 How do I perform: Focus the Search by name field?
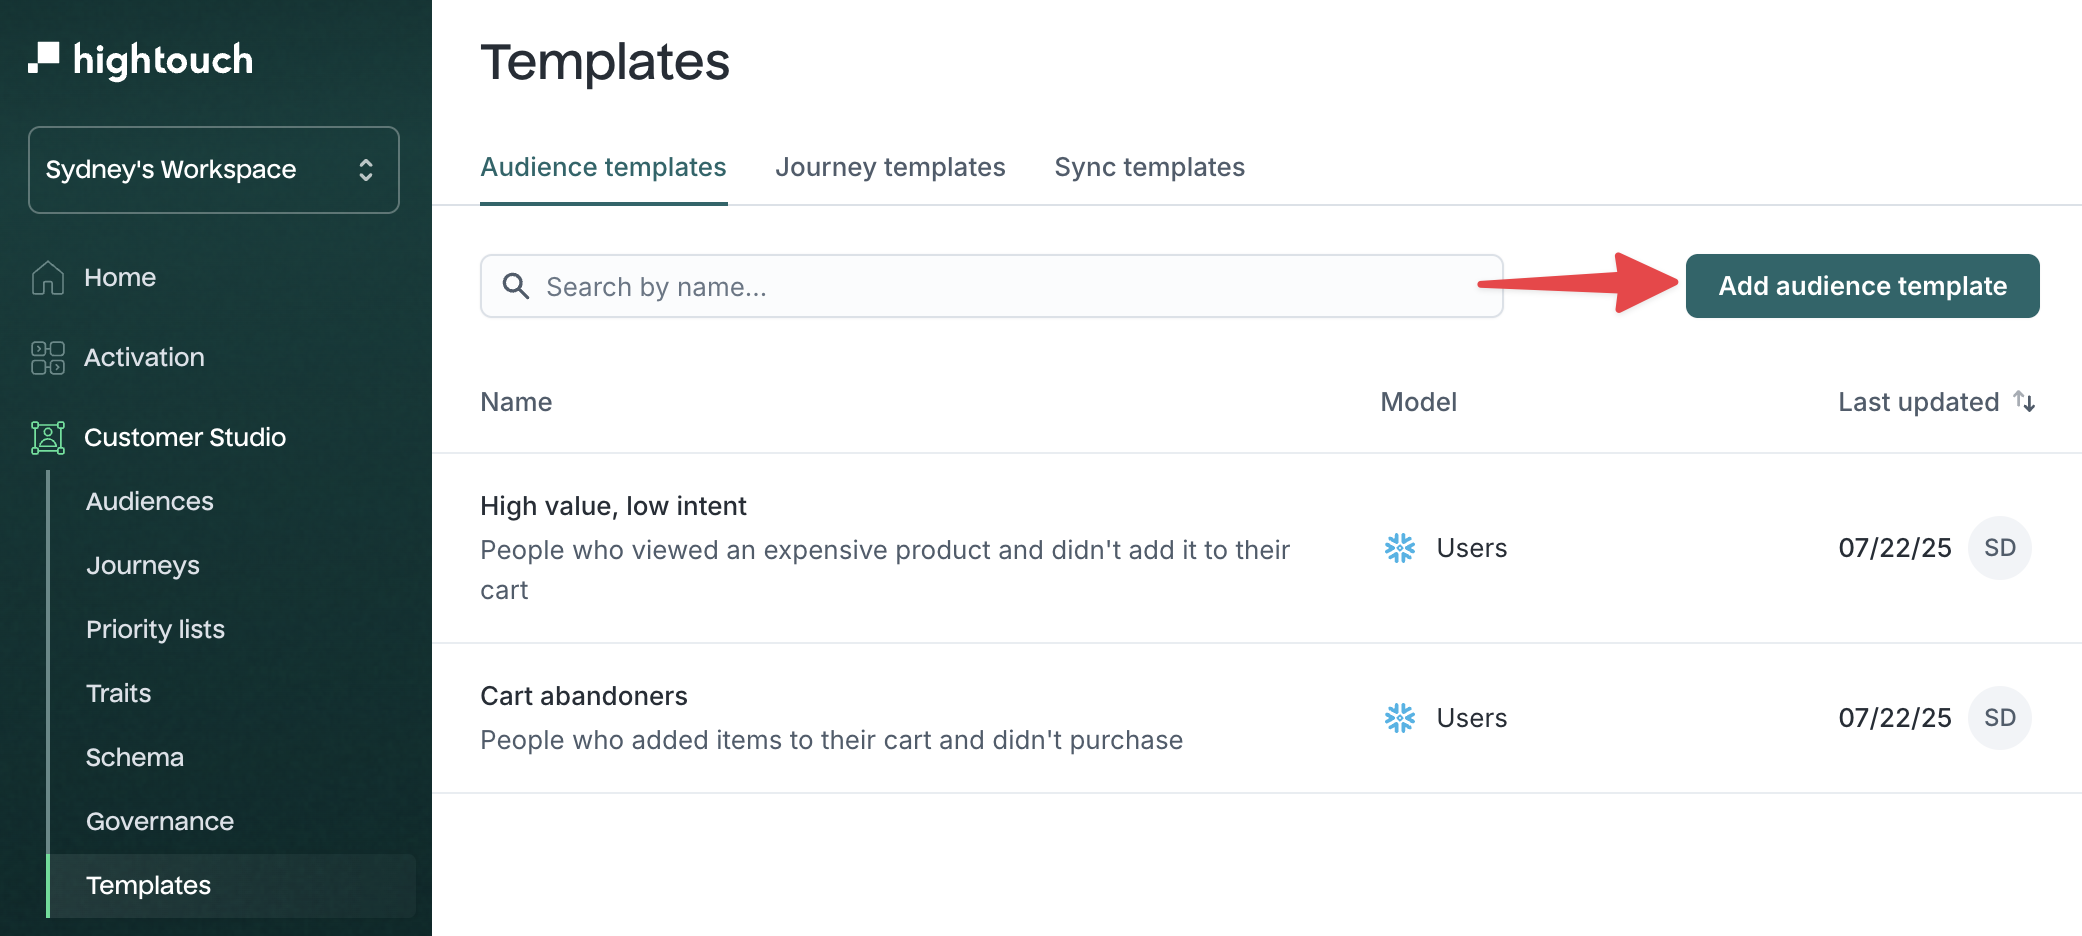click(x=991, y=286)
